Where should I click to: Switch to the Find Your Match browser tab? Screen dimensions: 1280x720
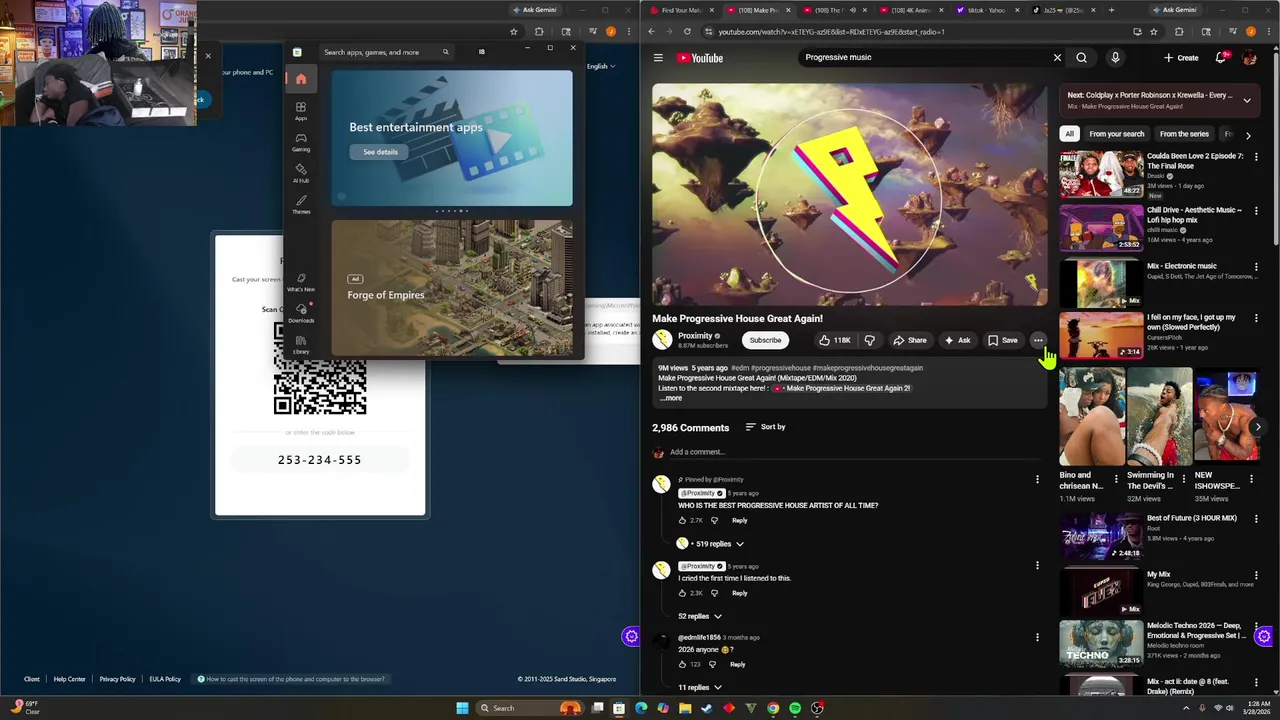[680, 10]
